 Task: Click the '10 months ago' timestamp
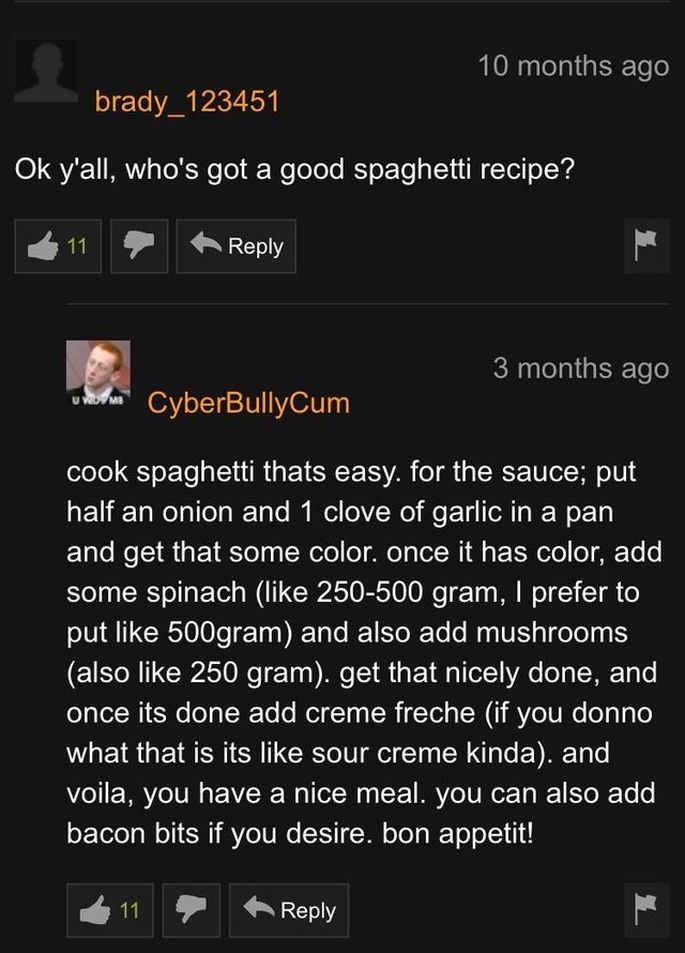tap(573, 66)
